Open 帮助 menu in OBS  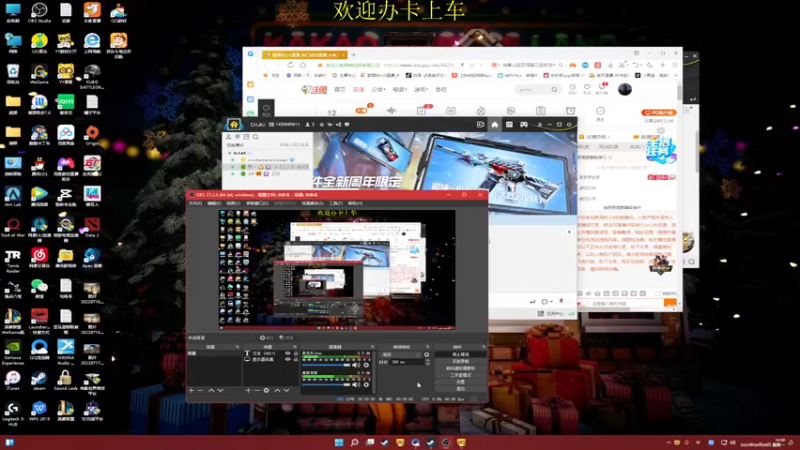click(x=355, y=203)
